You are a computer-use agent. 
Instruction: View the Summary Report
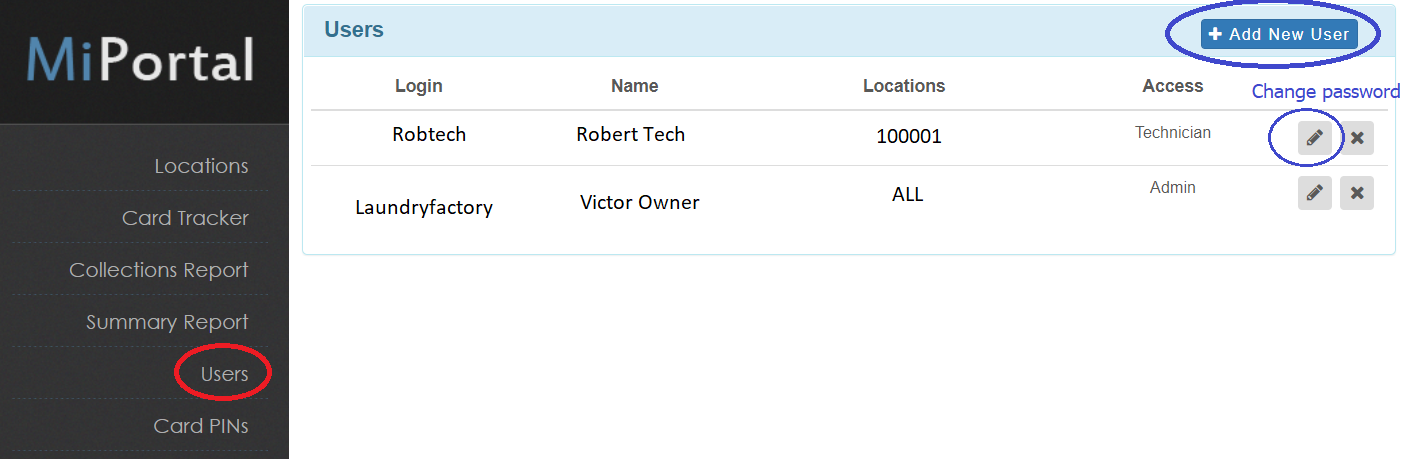pos(167,322)
